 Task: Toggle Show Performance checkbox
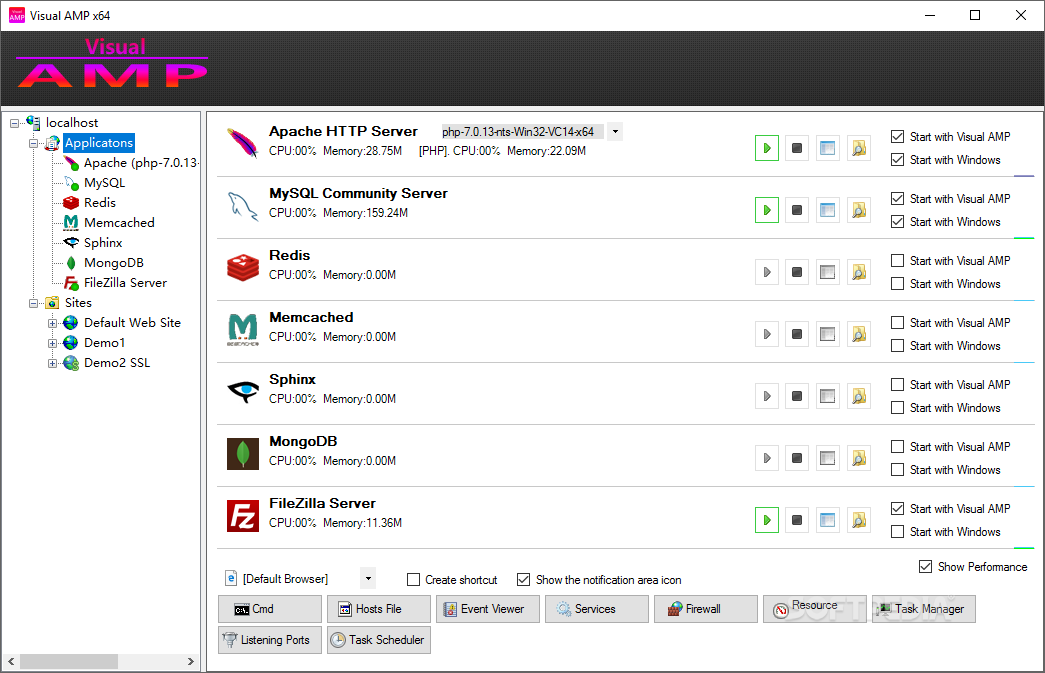925,566
